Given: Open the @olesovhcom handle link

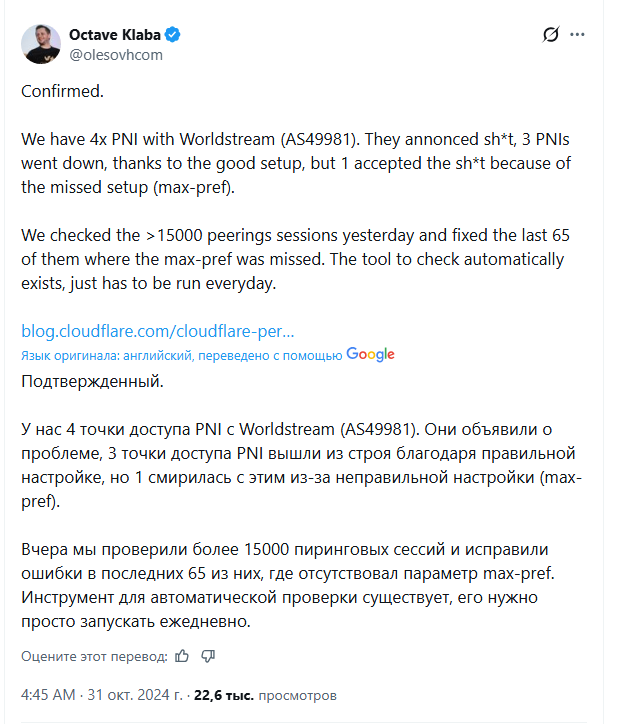Looking at the screenshot, I should click(116, 55).
